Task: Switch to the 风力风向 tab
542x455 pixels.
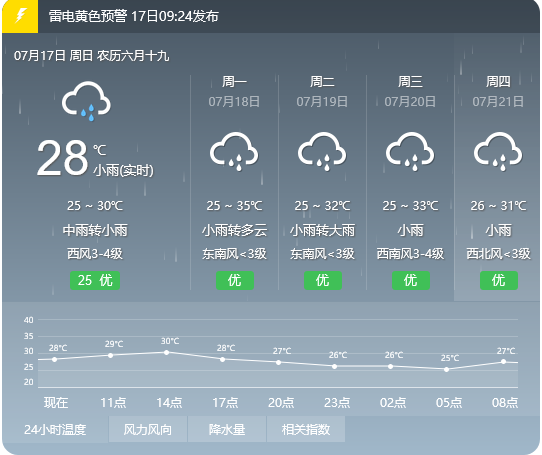Action: (148, 429)
